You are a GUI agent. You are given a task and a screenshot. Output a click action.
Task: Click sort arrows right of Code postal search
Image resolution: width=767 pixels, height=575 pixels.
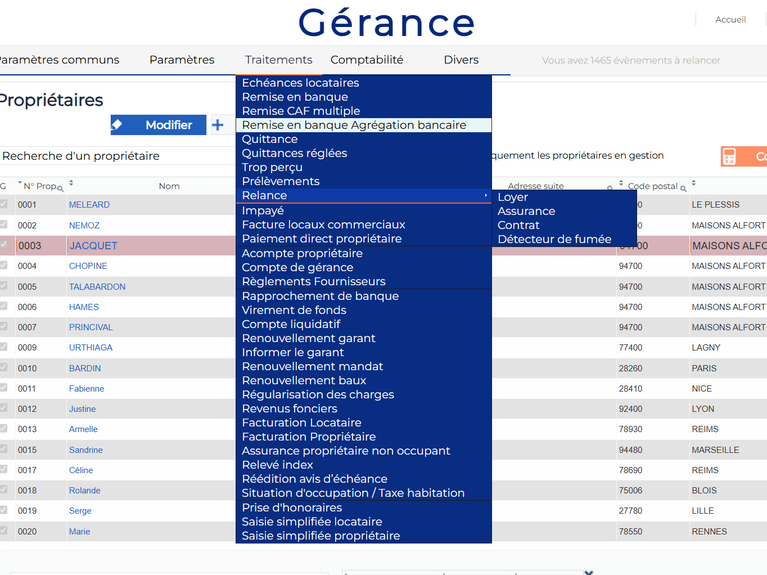pyautogui.click(x=694, y=184)
